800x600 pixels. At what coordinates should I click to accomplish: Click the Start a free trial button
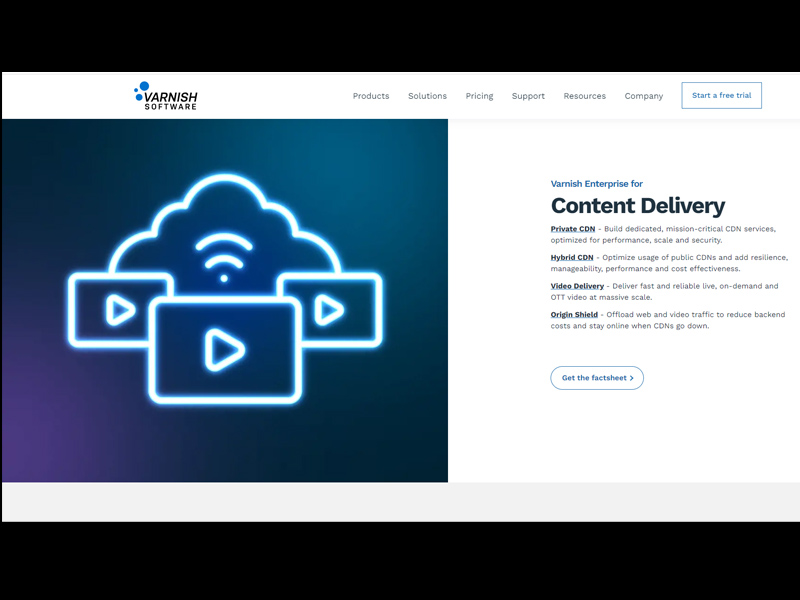722,95
